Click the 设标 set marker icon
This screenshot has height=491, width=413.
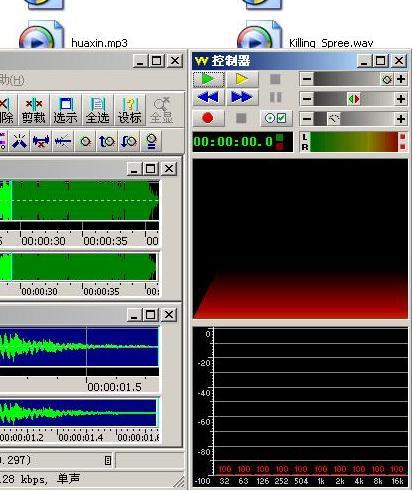(130, 110)
